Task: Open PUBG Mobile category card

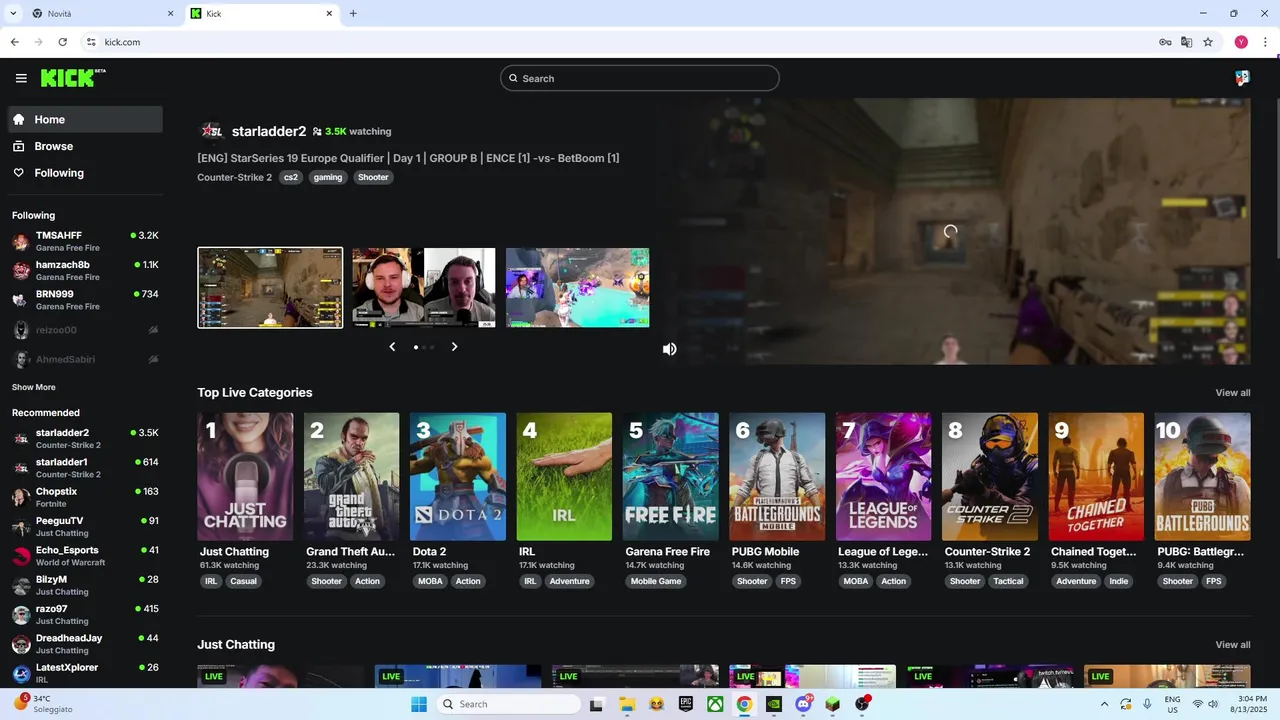Action: (777, 477)
